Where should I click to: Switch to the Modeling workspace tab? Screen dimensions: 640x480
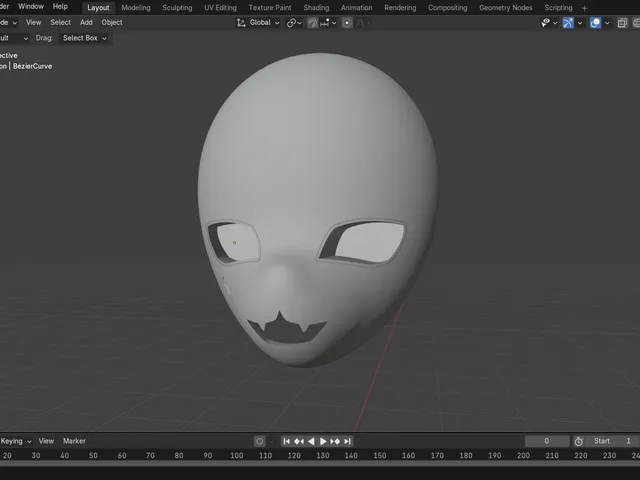click(136, 8)
